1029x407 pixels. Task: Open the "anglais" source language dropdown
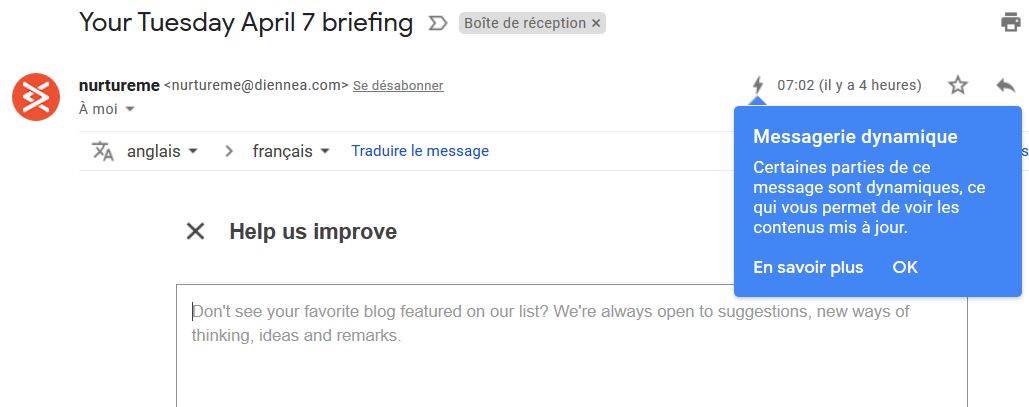162,151
